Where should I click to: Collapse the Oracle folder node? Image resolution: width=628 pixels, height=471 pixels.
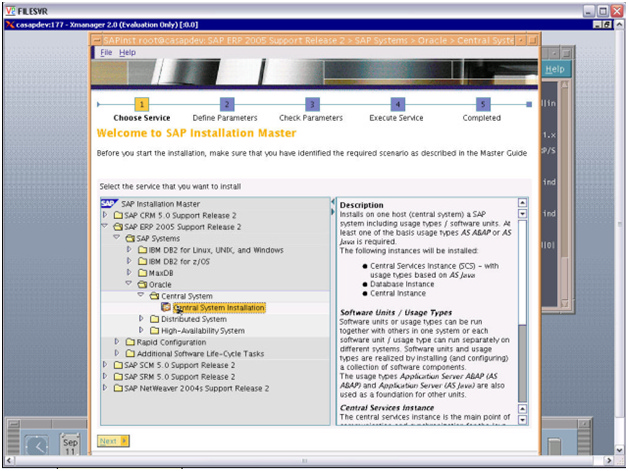pos(129,284)
